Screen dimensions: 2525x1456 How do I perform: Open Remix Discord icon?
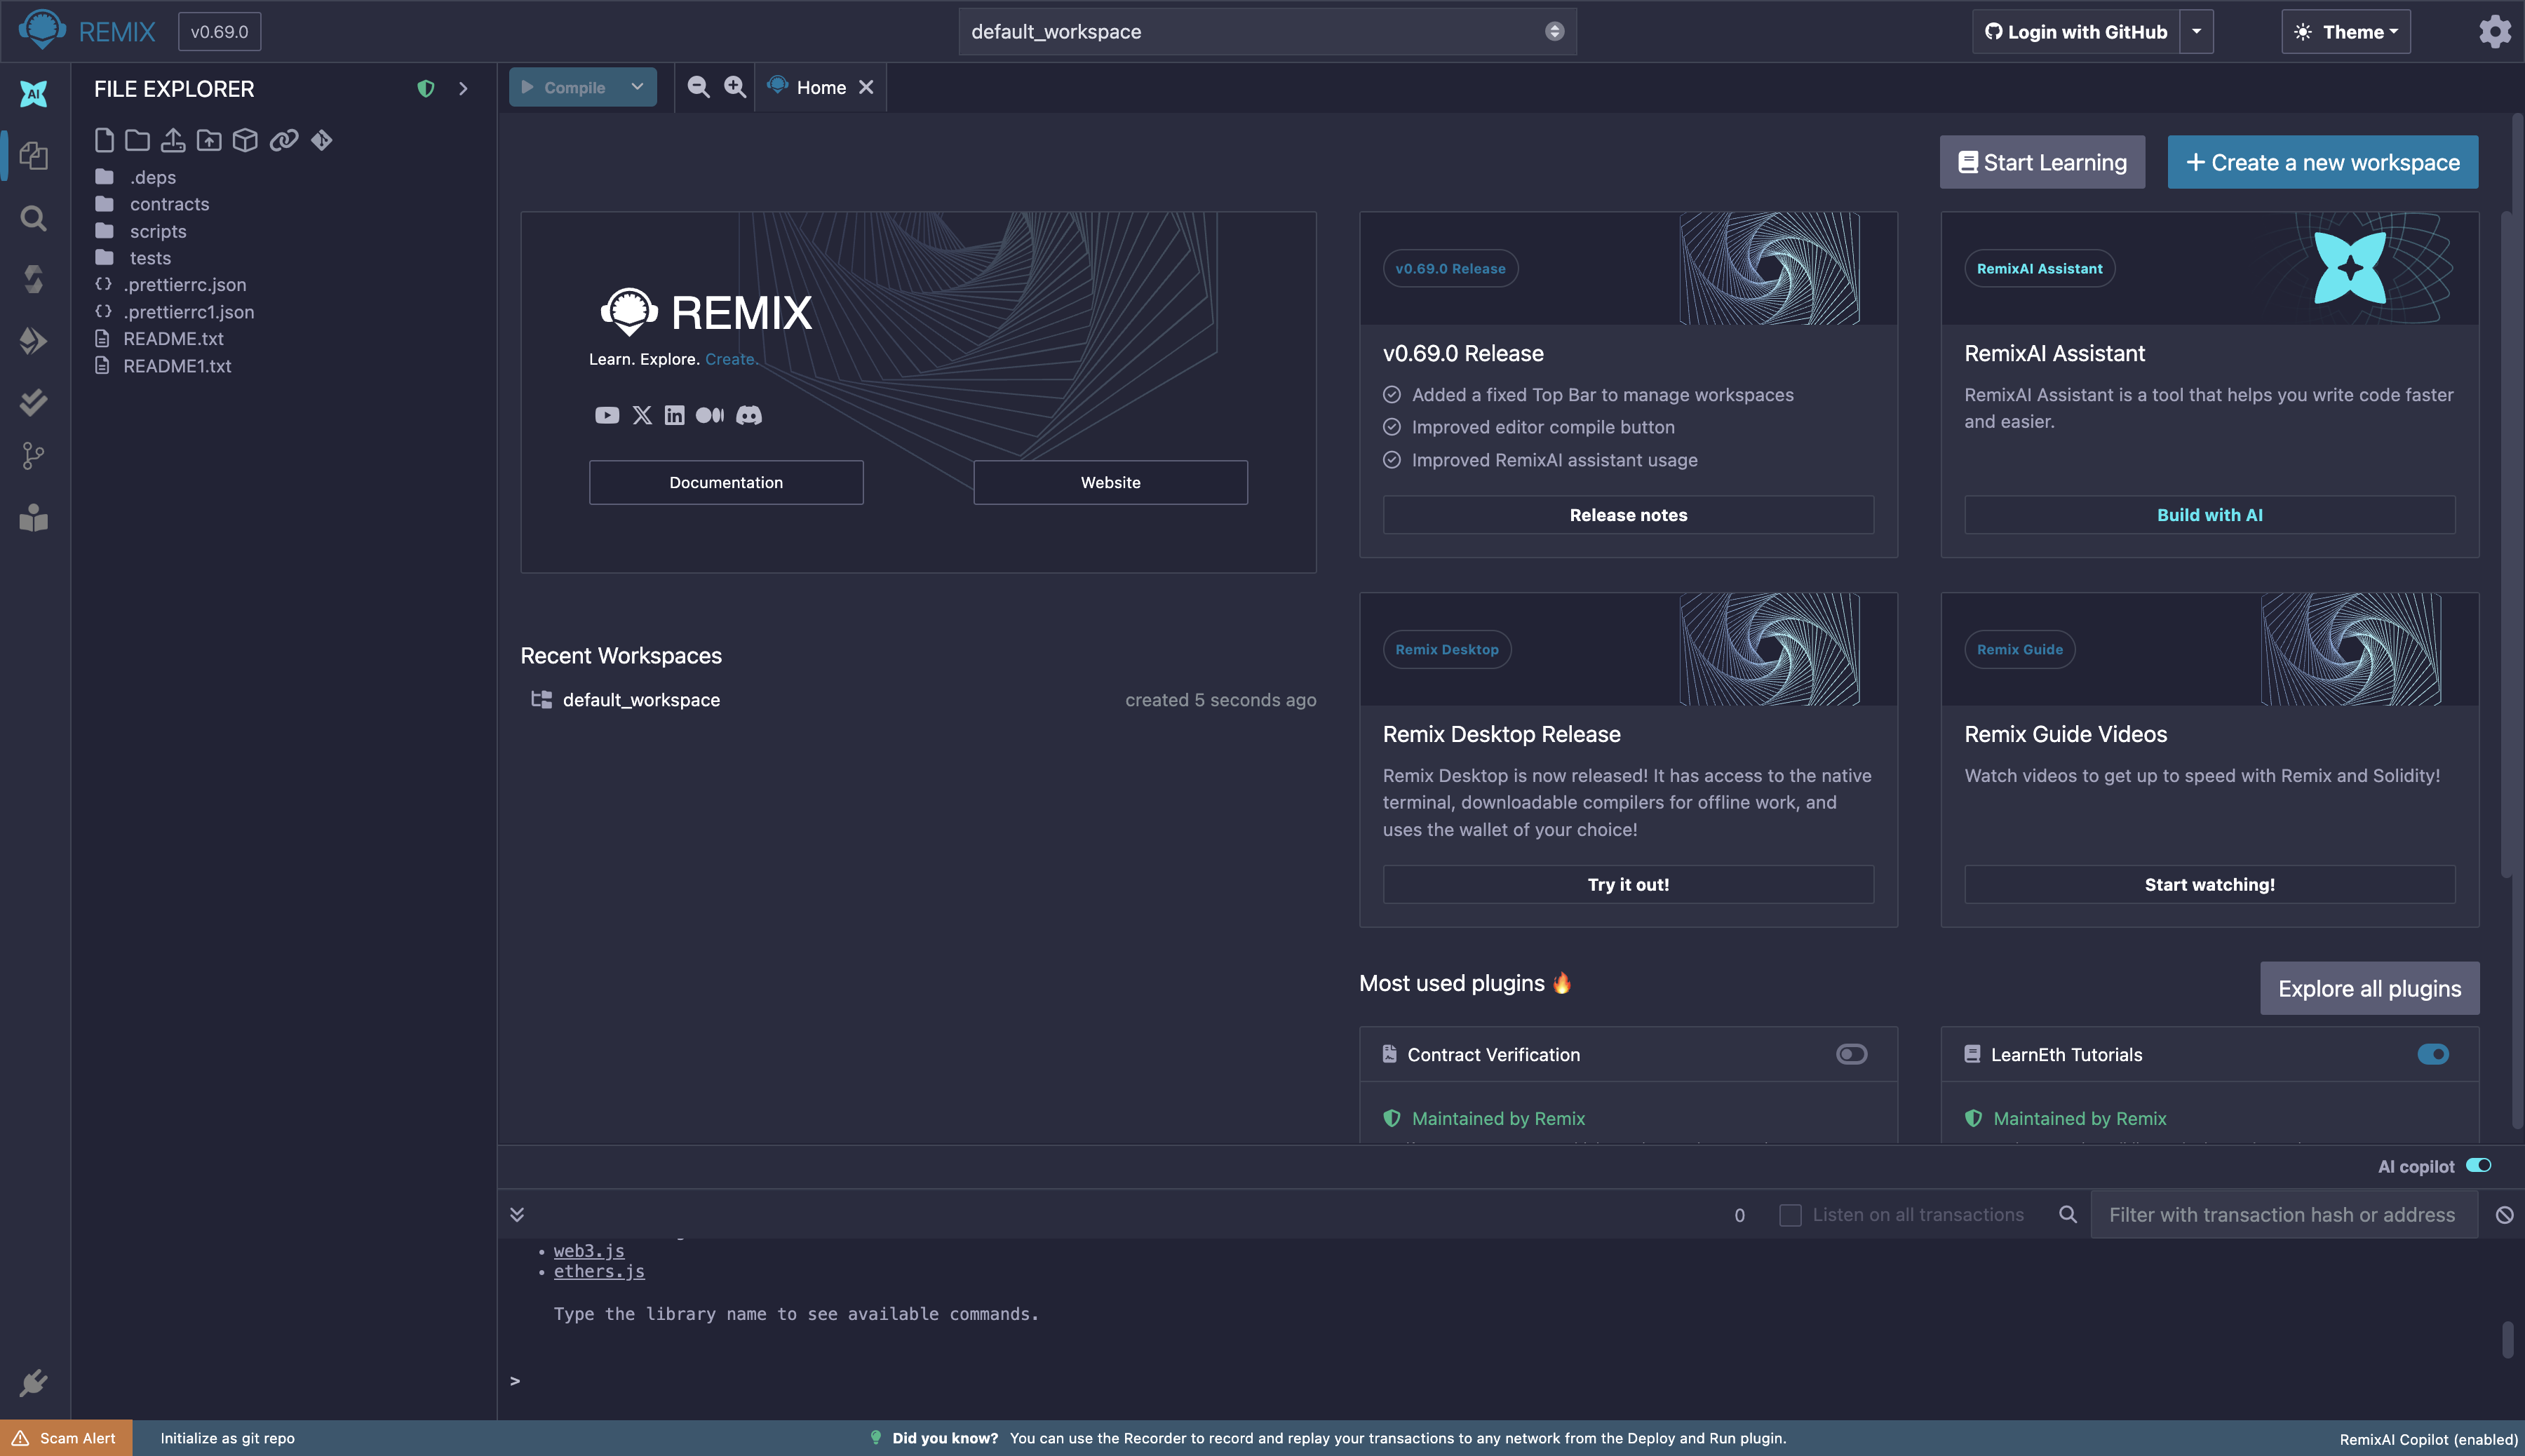click(x=749, y=415)
